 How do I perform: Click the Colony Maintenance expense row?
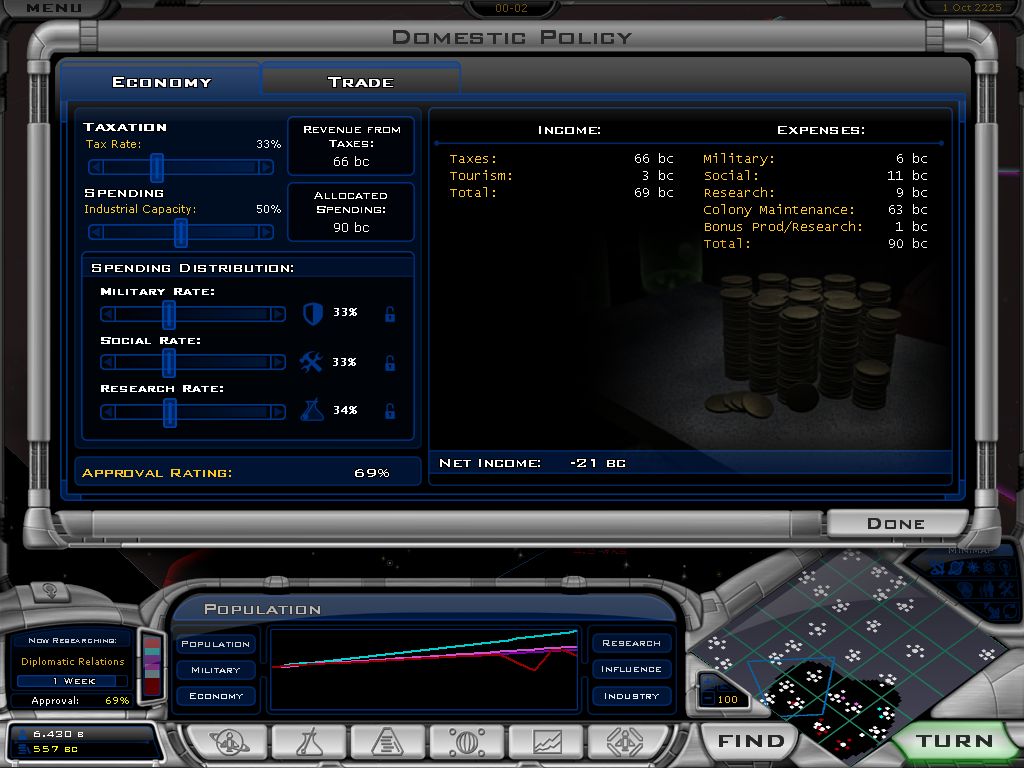coord(815,210)
